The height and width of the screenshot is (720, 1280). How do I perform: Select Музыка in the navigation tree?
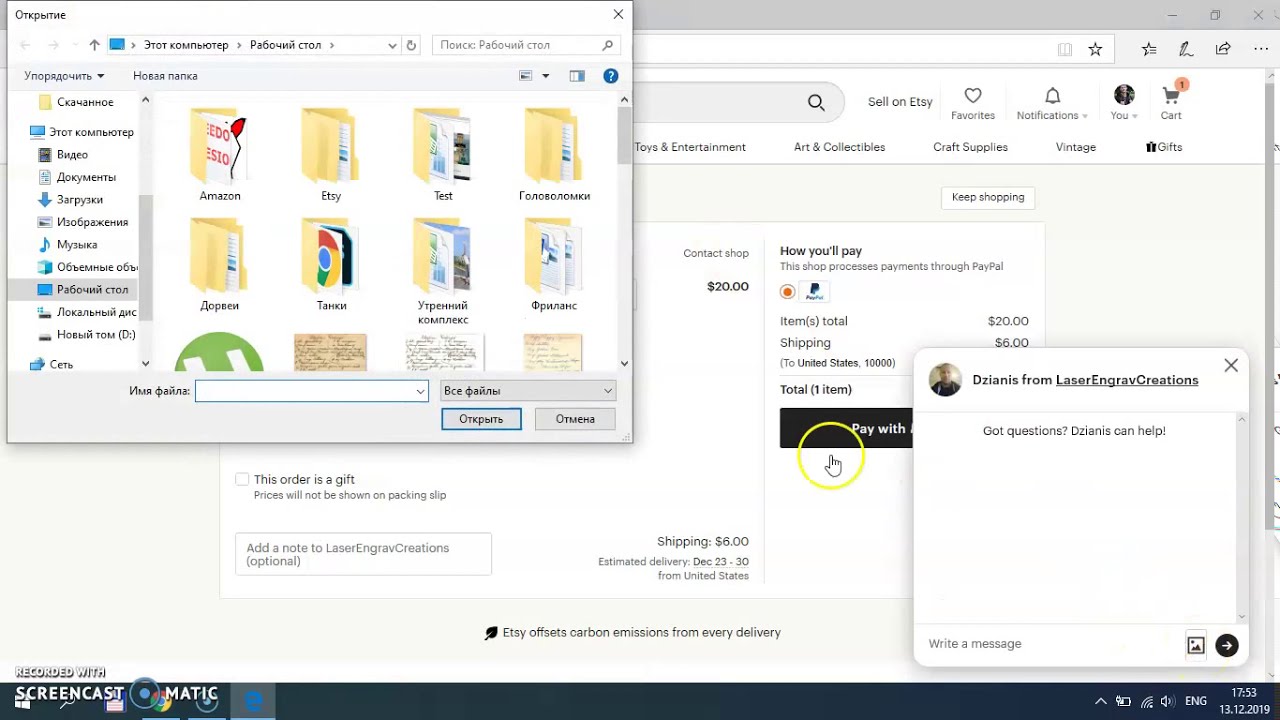click(77, 245)
